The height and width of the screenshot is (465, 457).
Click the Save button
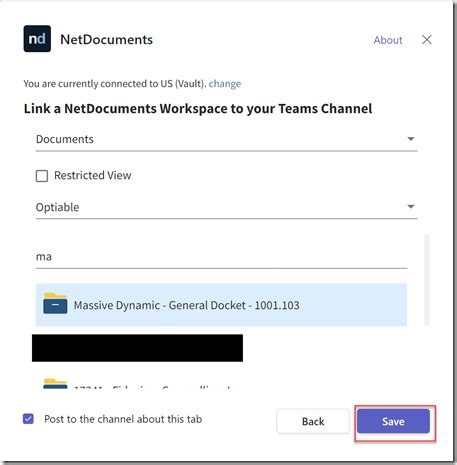[x=393, y=421]
